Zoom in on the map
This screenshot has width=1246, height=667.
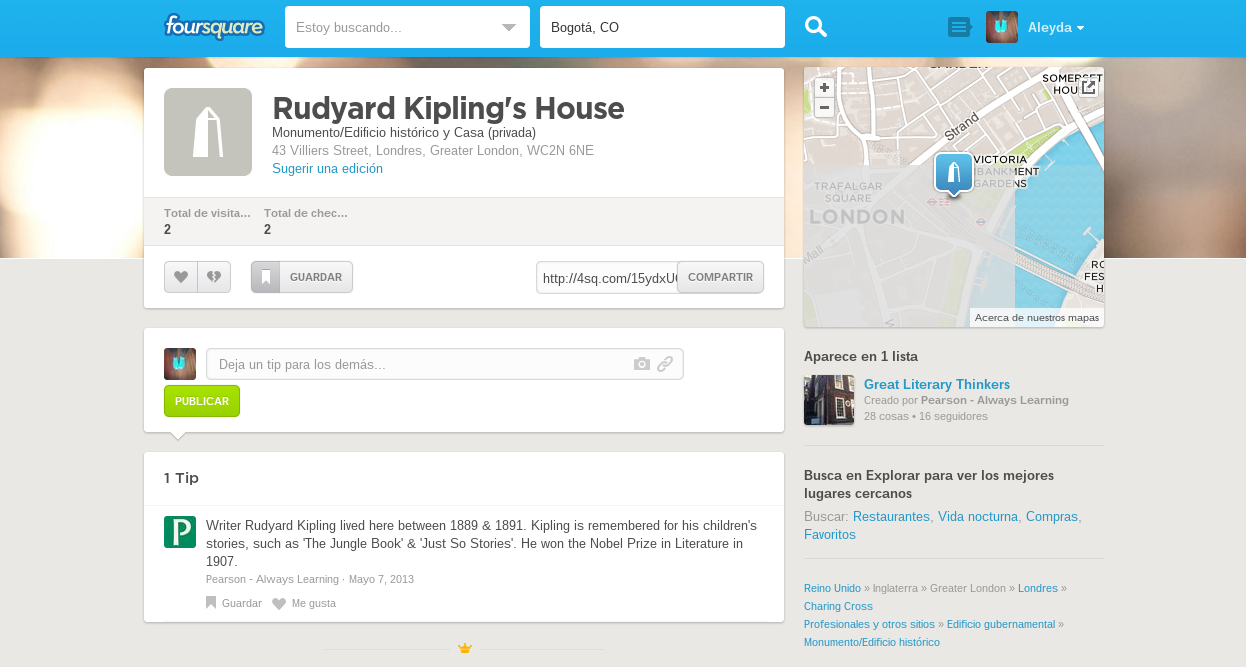(x=825, y=88)
